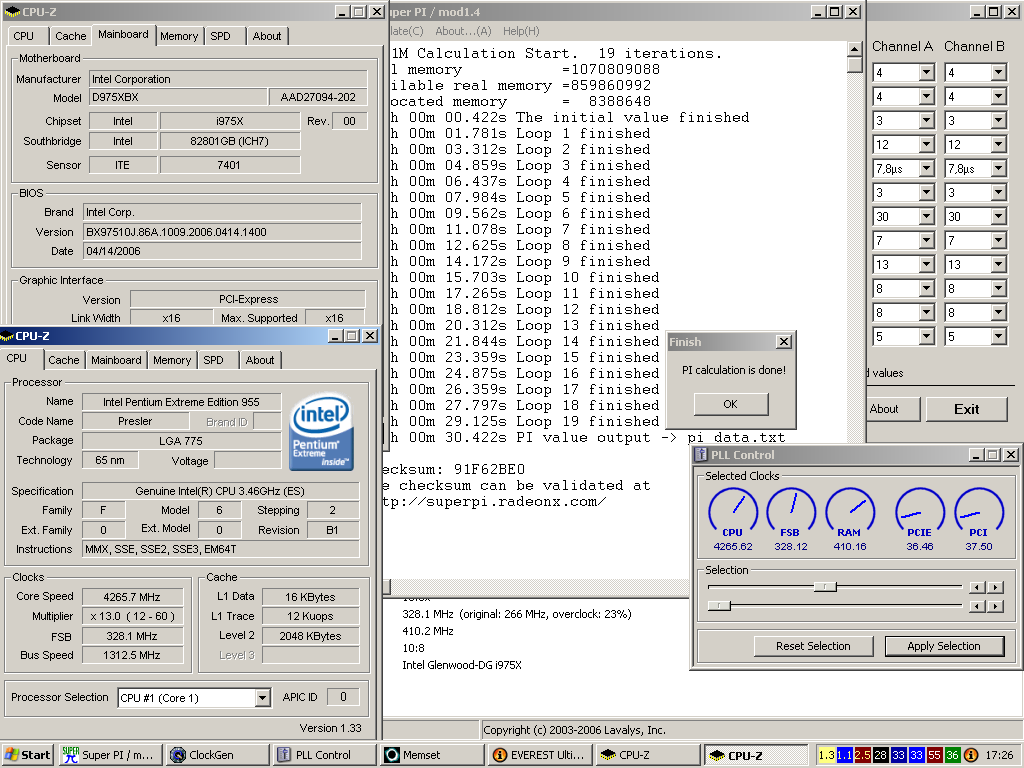Click the red 2.5 tray sensor icon
1024x768 pixels.
[862, 755]
